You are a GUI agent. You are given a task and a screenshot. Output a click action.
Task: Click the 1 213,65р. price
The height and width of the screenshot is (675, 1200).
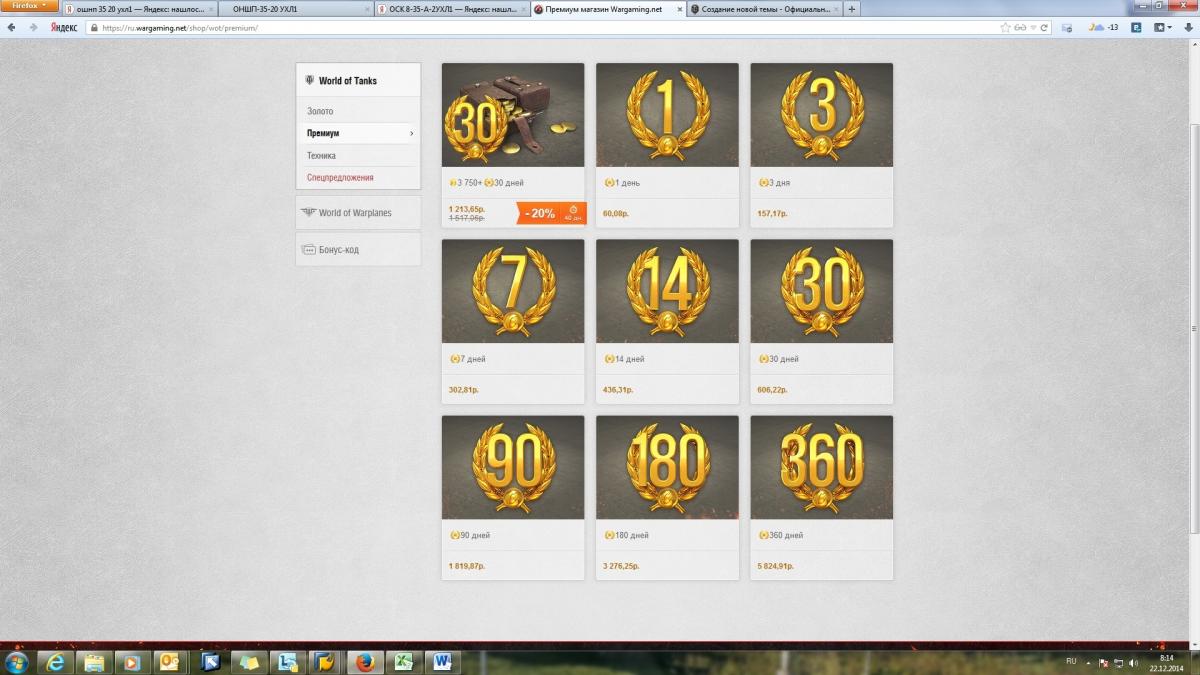467,209
